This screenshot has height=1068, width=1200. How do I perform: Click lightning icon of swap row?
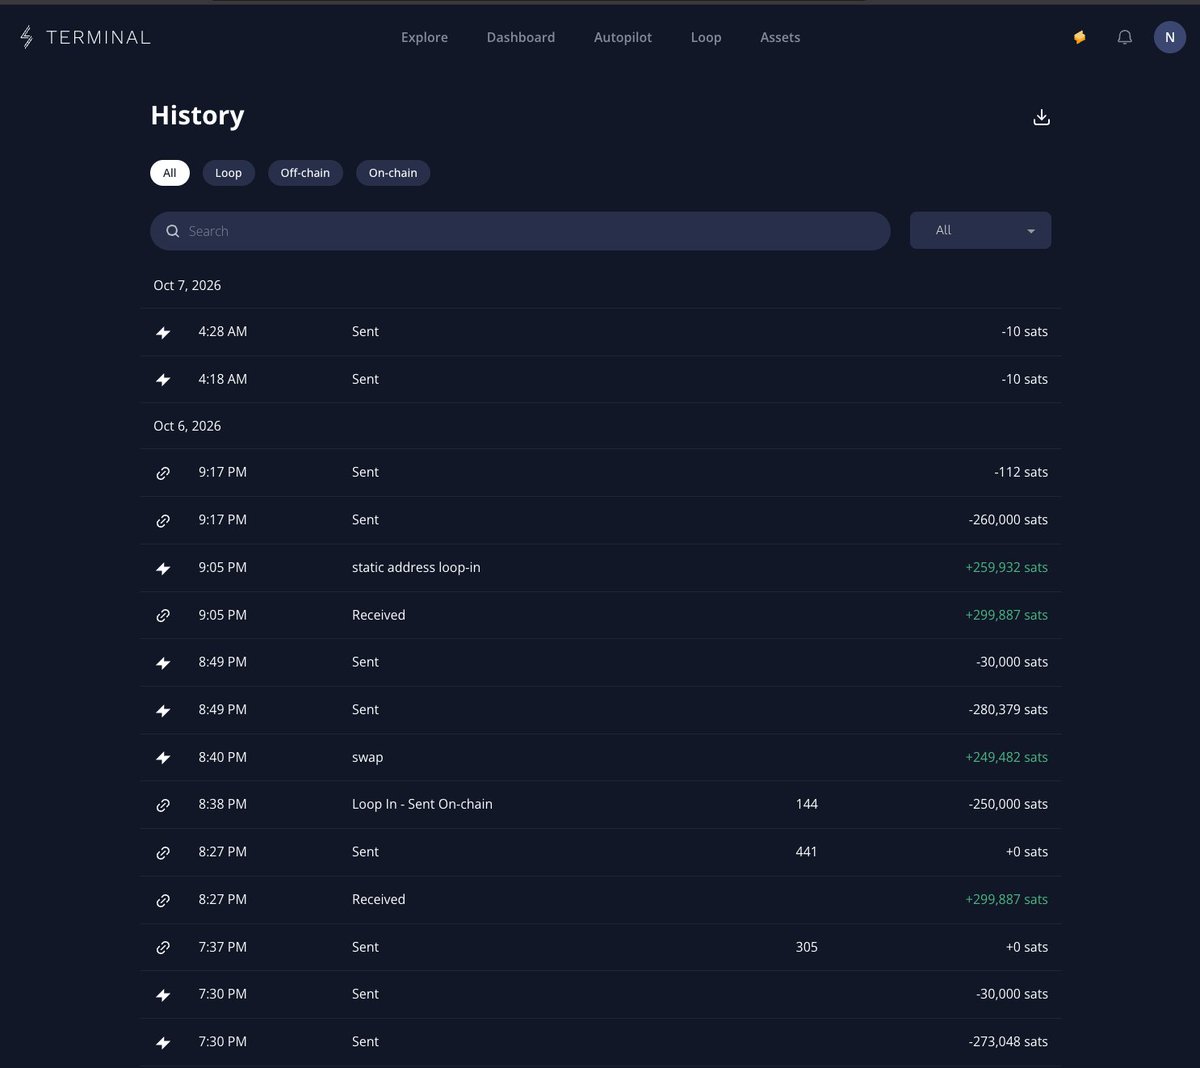[x=163, y=758]
